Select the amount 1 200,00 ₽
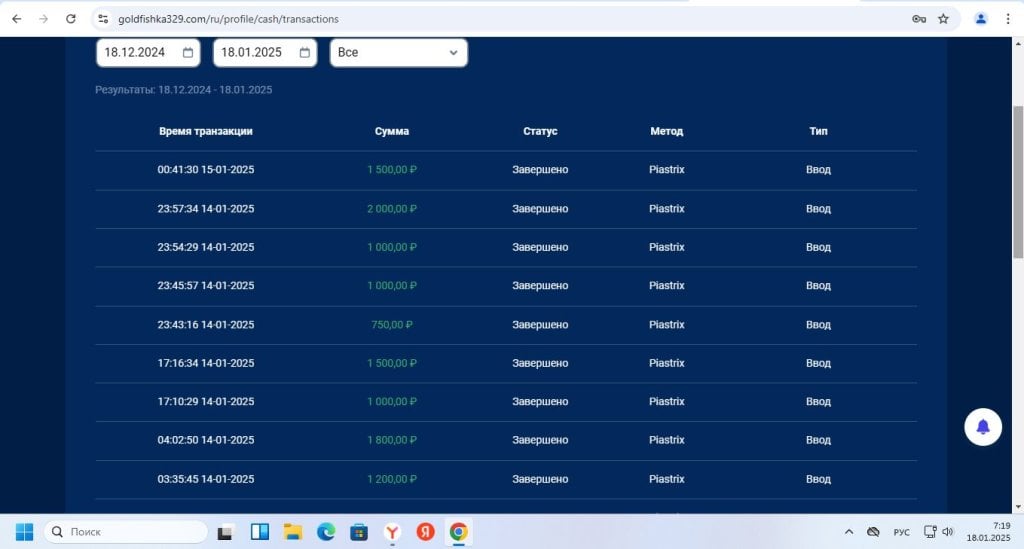The height and width of the screenshot is (549, 1024). click(x=392, y=479)
